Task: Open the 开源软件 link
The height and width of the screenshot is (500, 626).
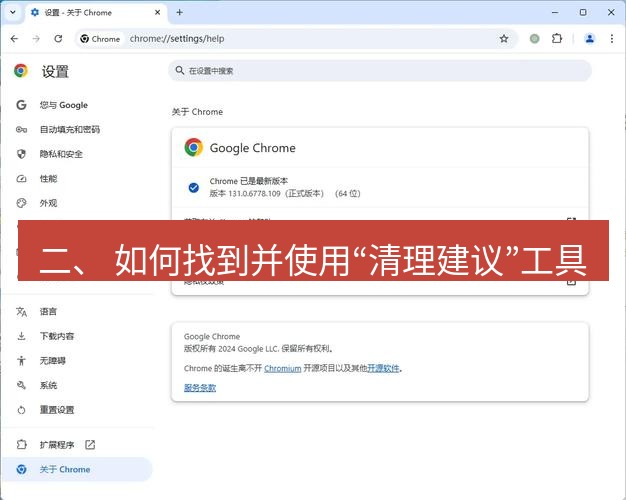Action: [x=383, y=368]
